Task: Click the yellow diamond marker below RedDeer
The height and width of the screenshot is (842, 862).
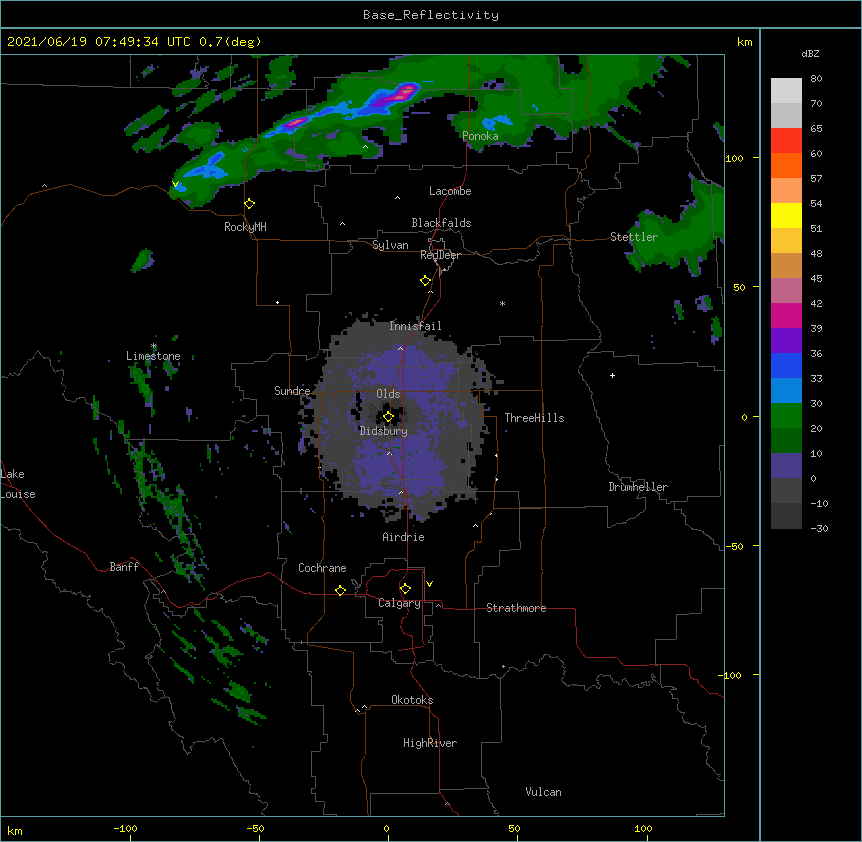Action: coord(425,281)
